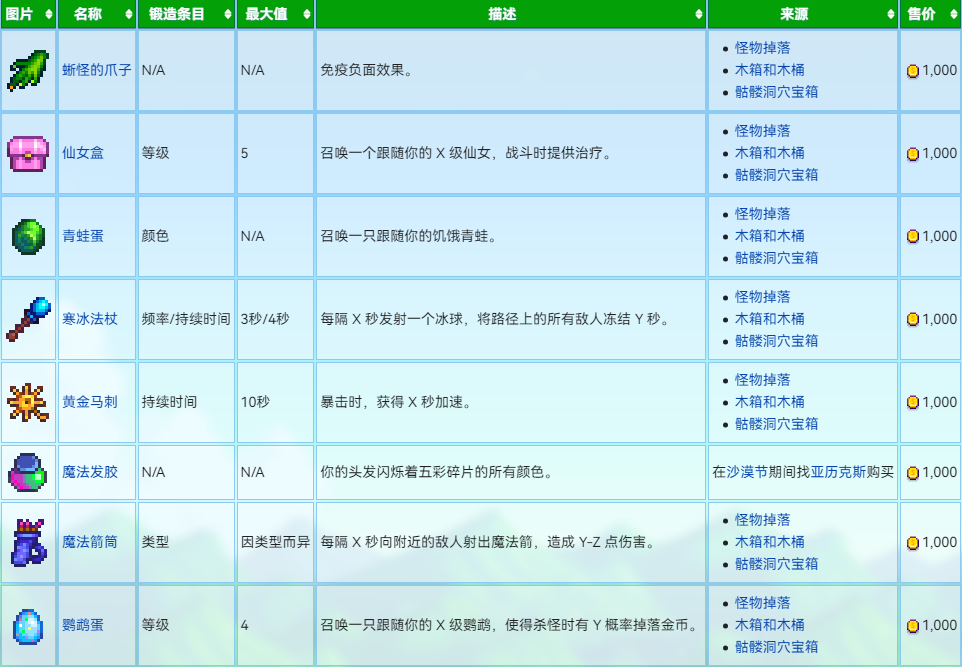This screenshot has width=962, height=667.
Task: Sort the table by 售价 column
Action: [930, 14]
